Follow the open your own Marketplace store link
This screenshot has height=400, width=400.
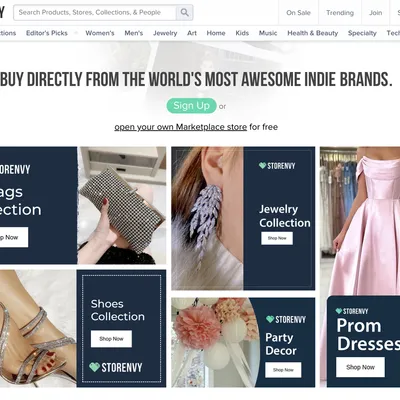pos(181,127)
